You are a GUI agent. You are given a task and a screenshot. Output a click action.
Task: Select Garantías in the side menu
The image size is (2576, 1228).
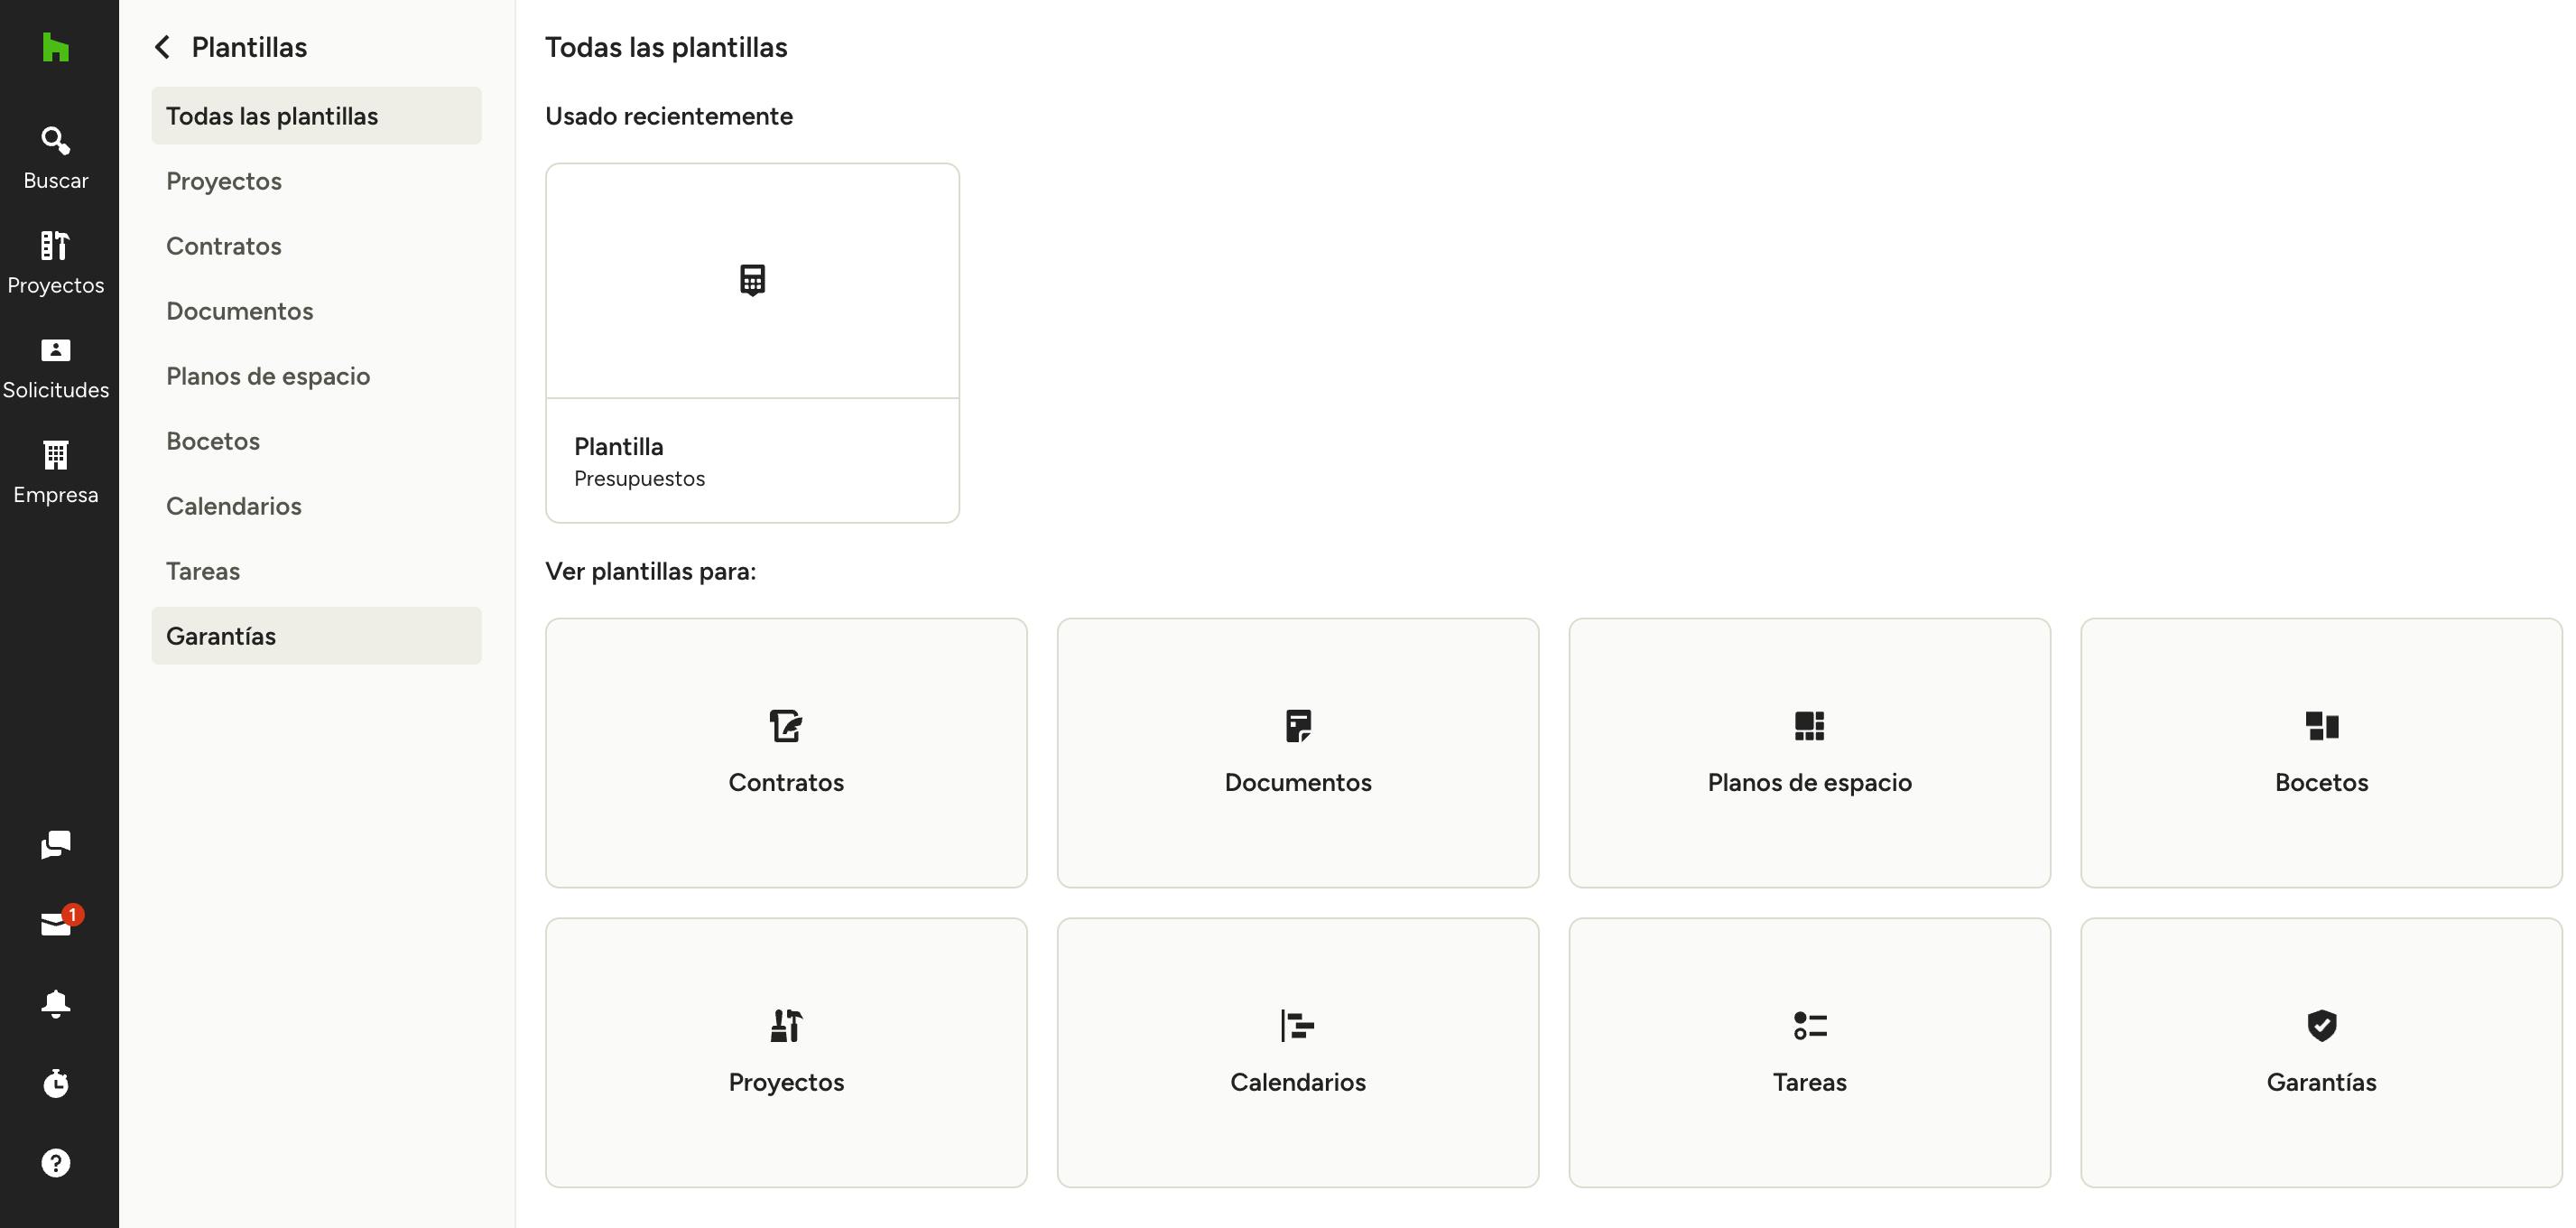pyautogui.click(x=316, y=636)
